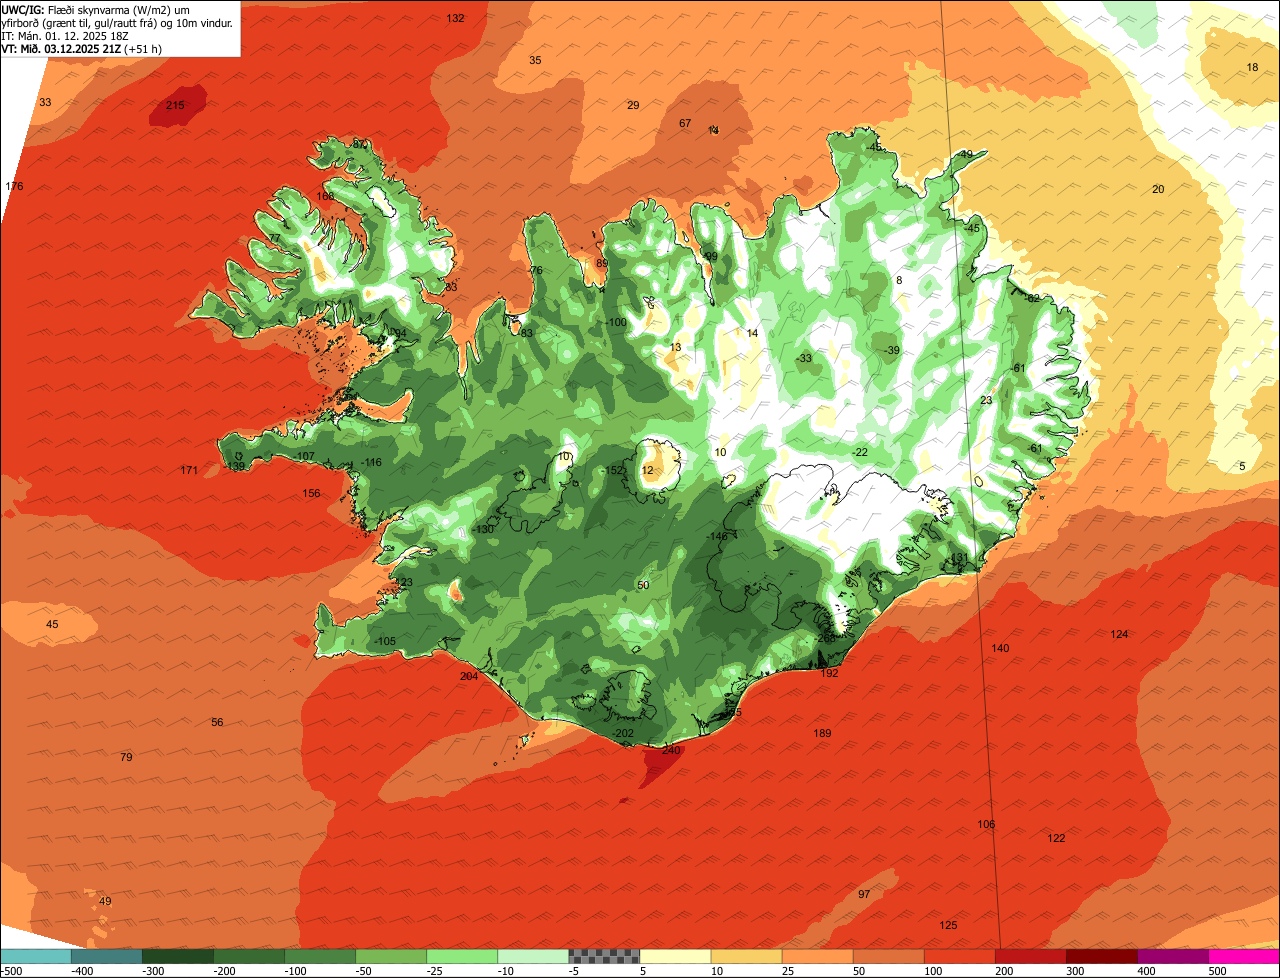Click the map value '240' at the southern tip

point(671,750)
